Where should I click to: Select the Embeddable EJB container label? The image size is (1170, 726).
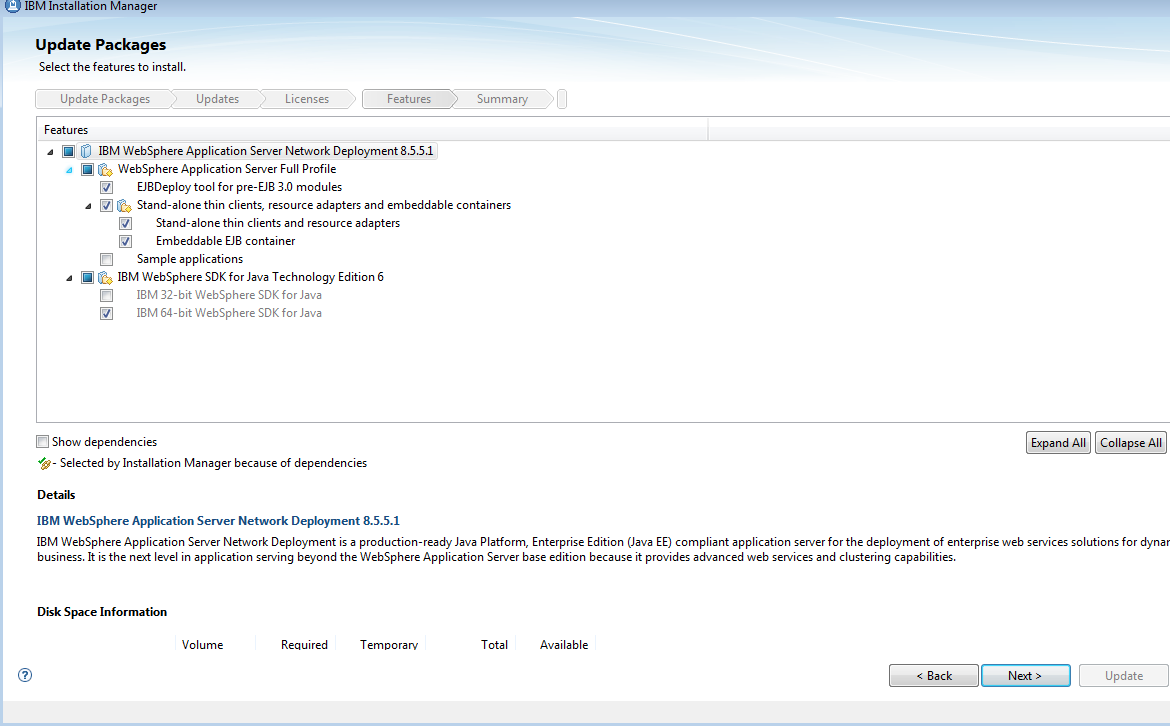click(225, 241)
